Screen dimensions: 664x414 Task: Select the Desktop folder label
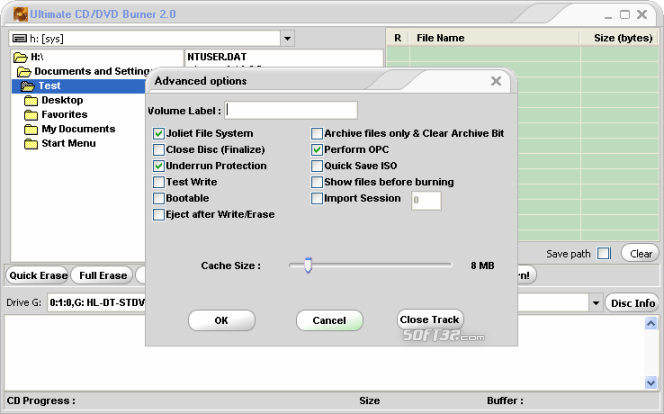click(x=62, y=100)
